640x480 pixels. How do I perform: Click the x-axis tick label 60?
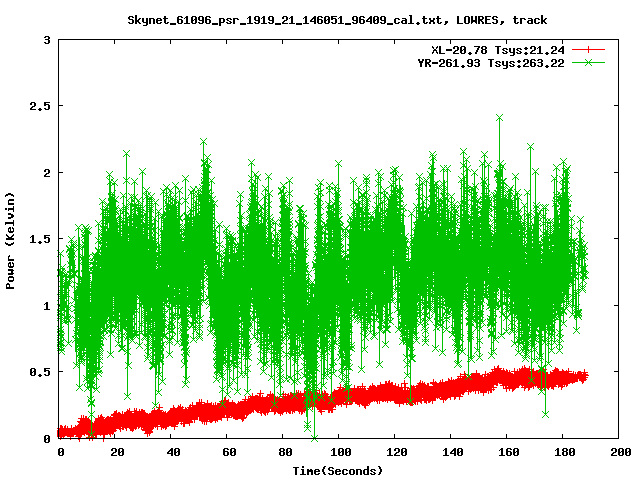click(x=229, y=452)
